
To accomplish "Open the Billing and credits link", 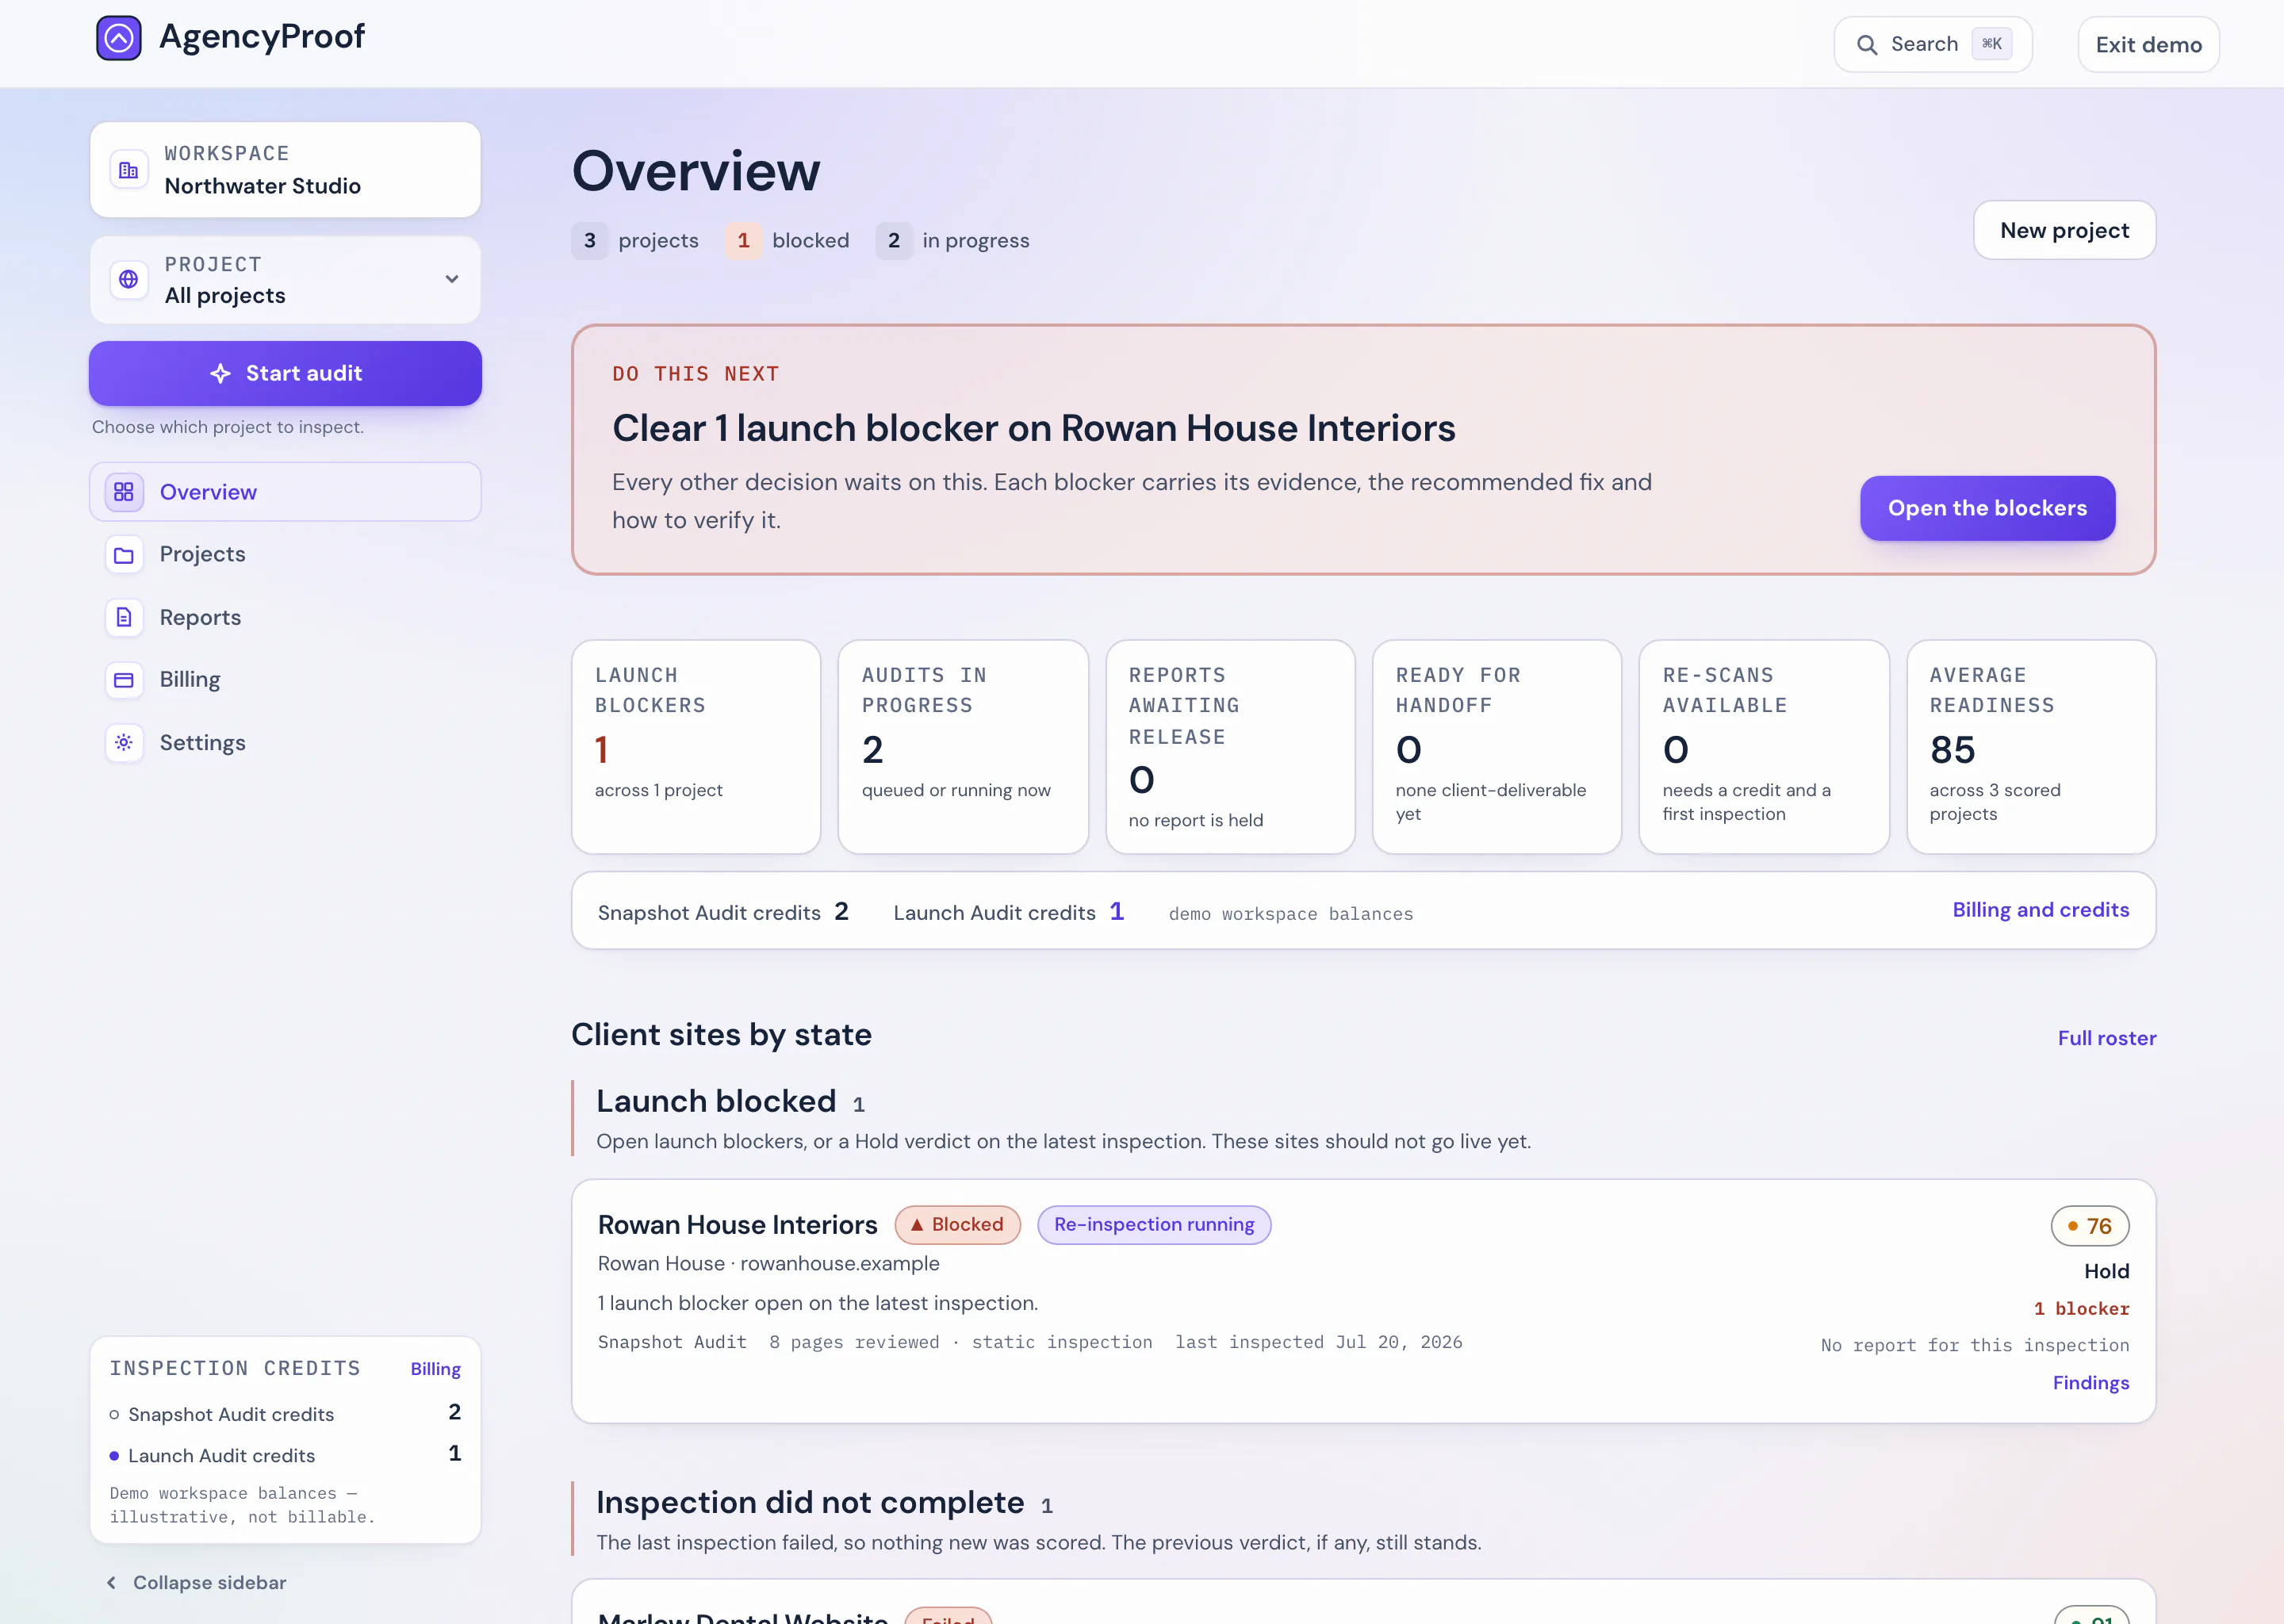I will (2040, 910).
